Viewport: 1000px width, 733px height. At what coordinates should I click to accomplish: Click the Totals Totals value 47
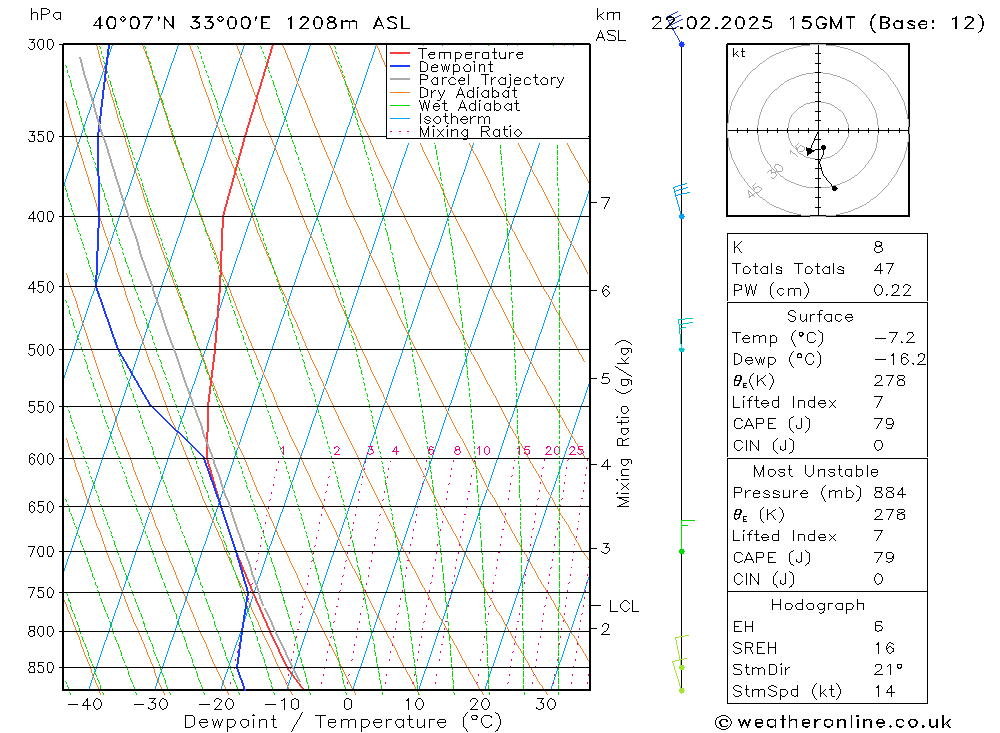click(884, 269)
